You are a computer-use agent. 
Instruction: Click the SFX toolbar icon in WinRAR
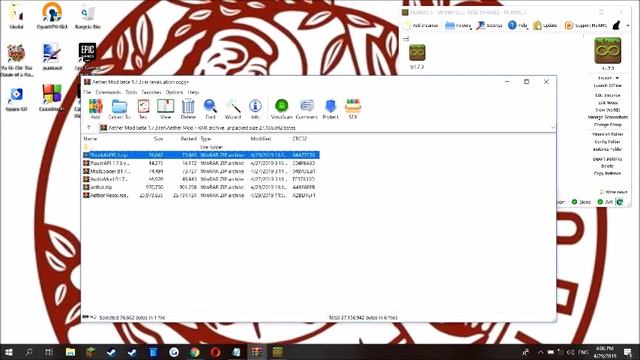click(353, 109)
